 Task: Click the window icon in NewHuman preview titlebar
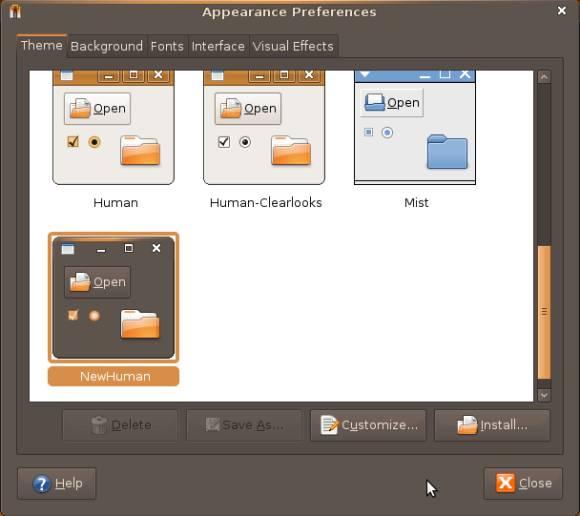(68, 249)
